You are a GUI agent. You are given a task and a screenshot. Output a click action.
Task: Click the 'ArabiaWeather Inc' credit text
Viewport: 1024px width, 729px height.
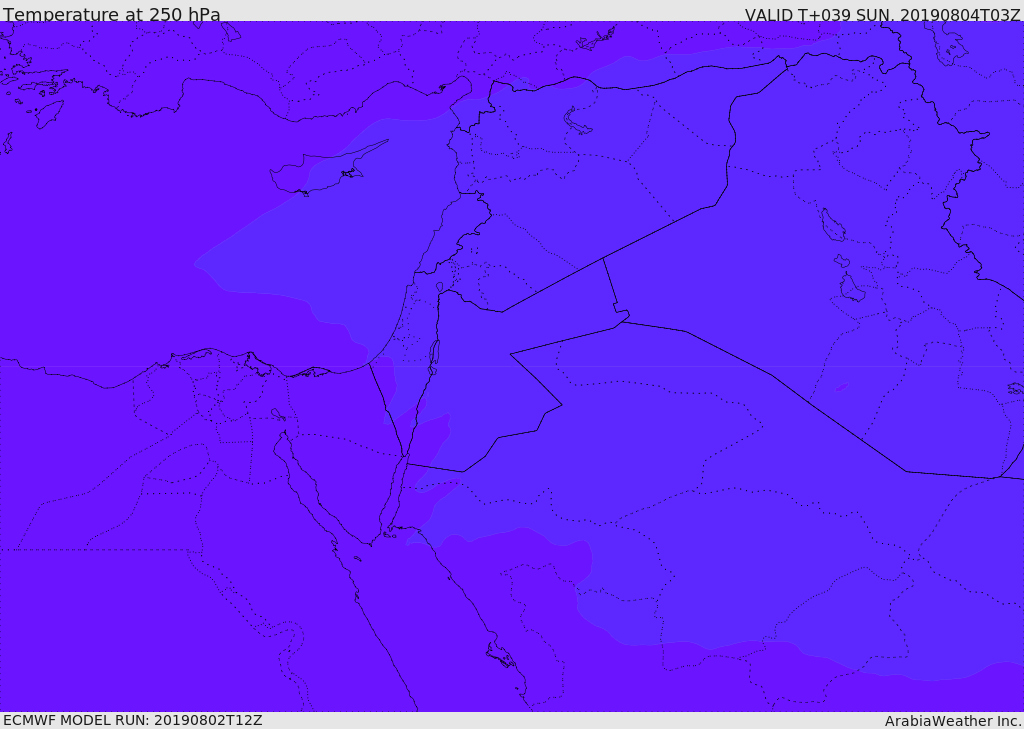point(953,721)
